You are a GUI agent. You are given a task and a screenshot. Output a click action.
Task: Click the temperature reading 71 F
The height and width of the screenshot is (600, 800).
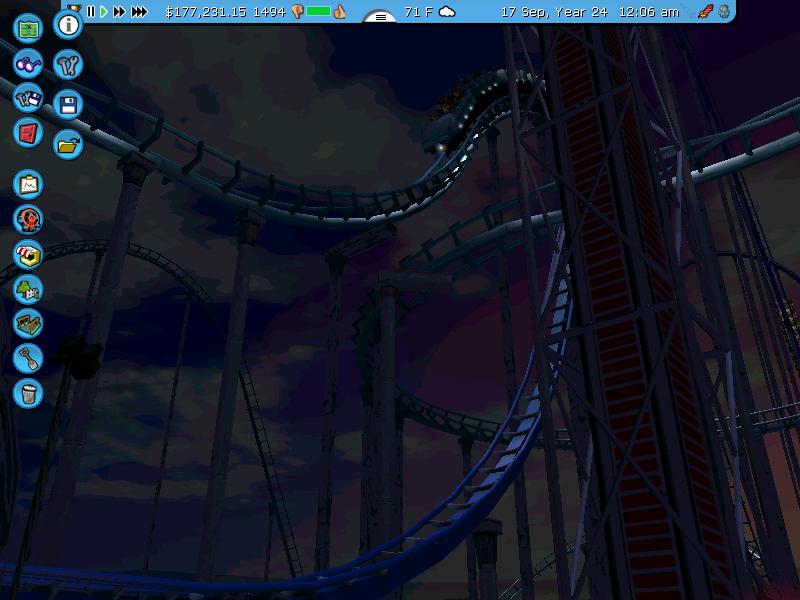[x=418, y=11]
